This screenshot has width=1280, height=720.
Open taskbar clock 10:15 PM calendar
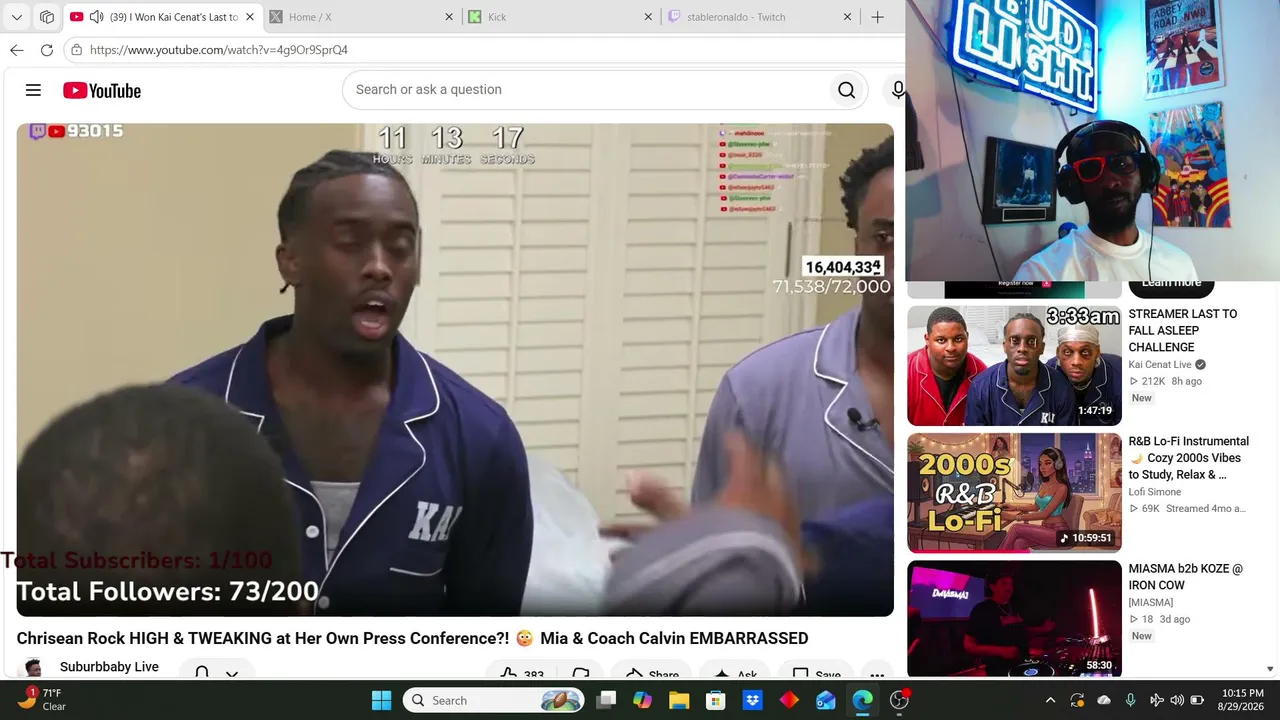click(x=1242, y=700)
